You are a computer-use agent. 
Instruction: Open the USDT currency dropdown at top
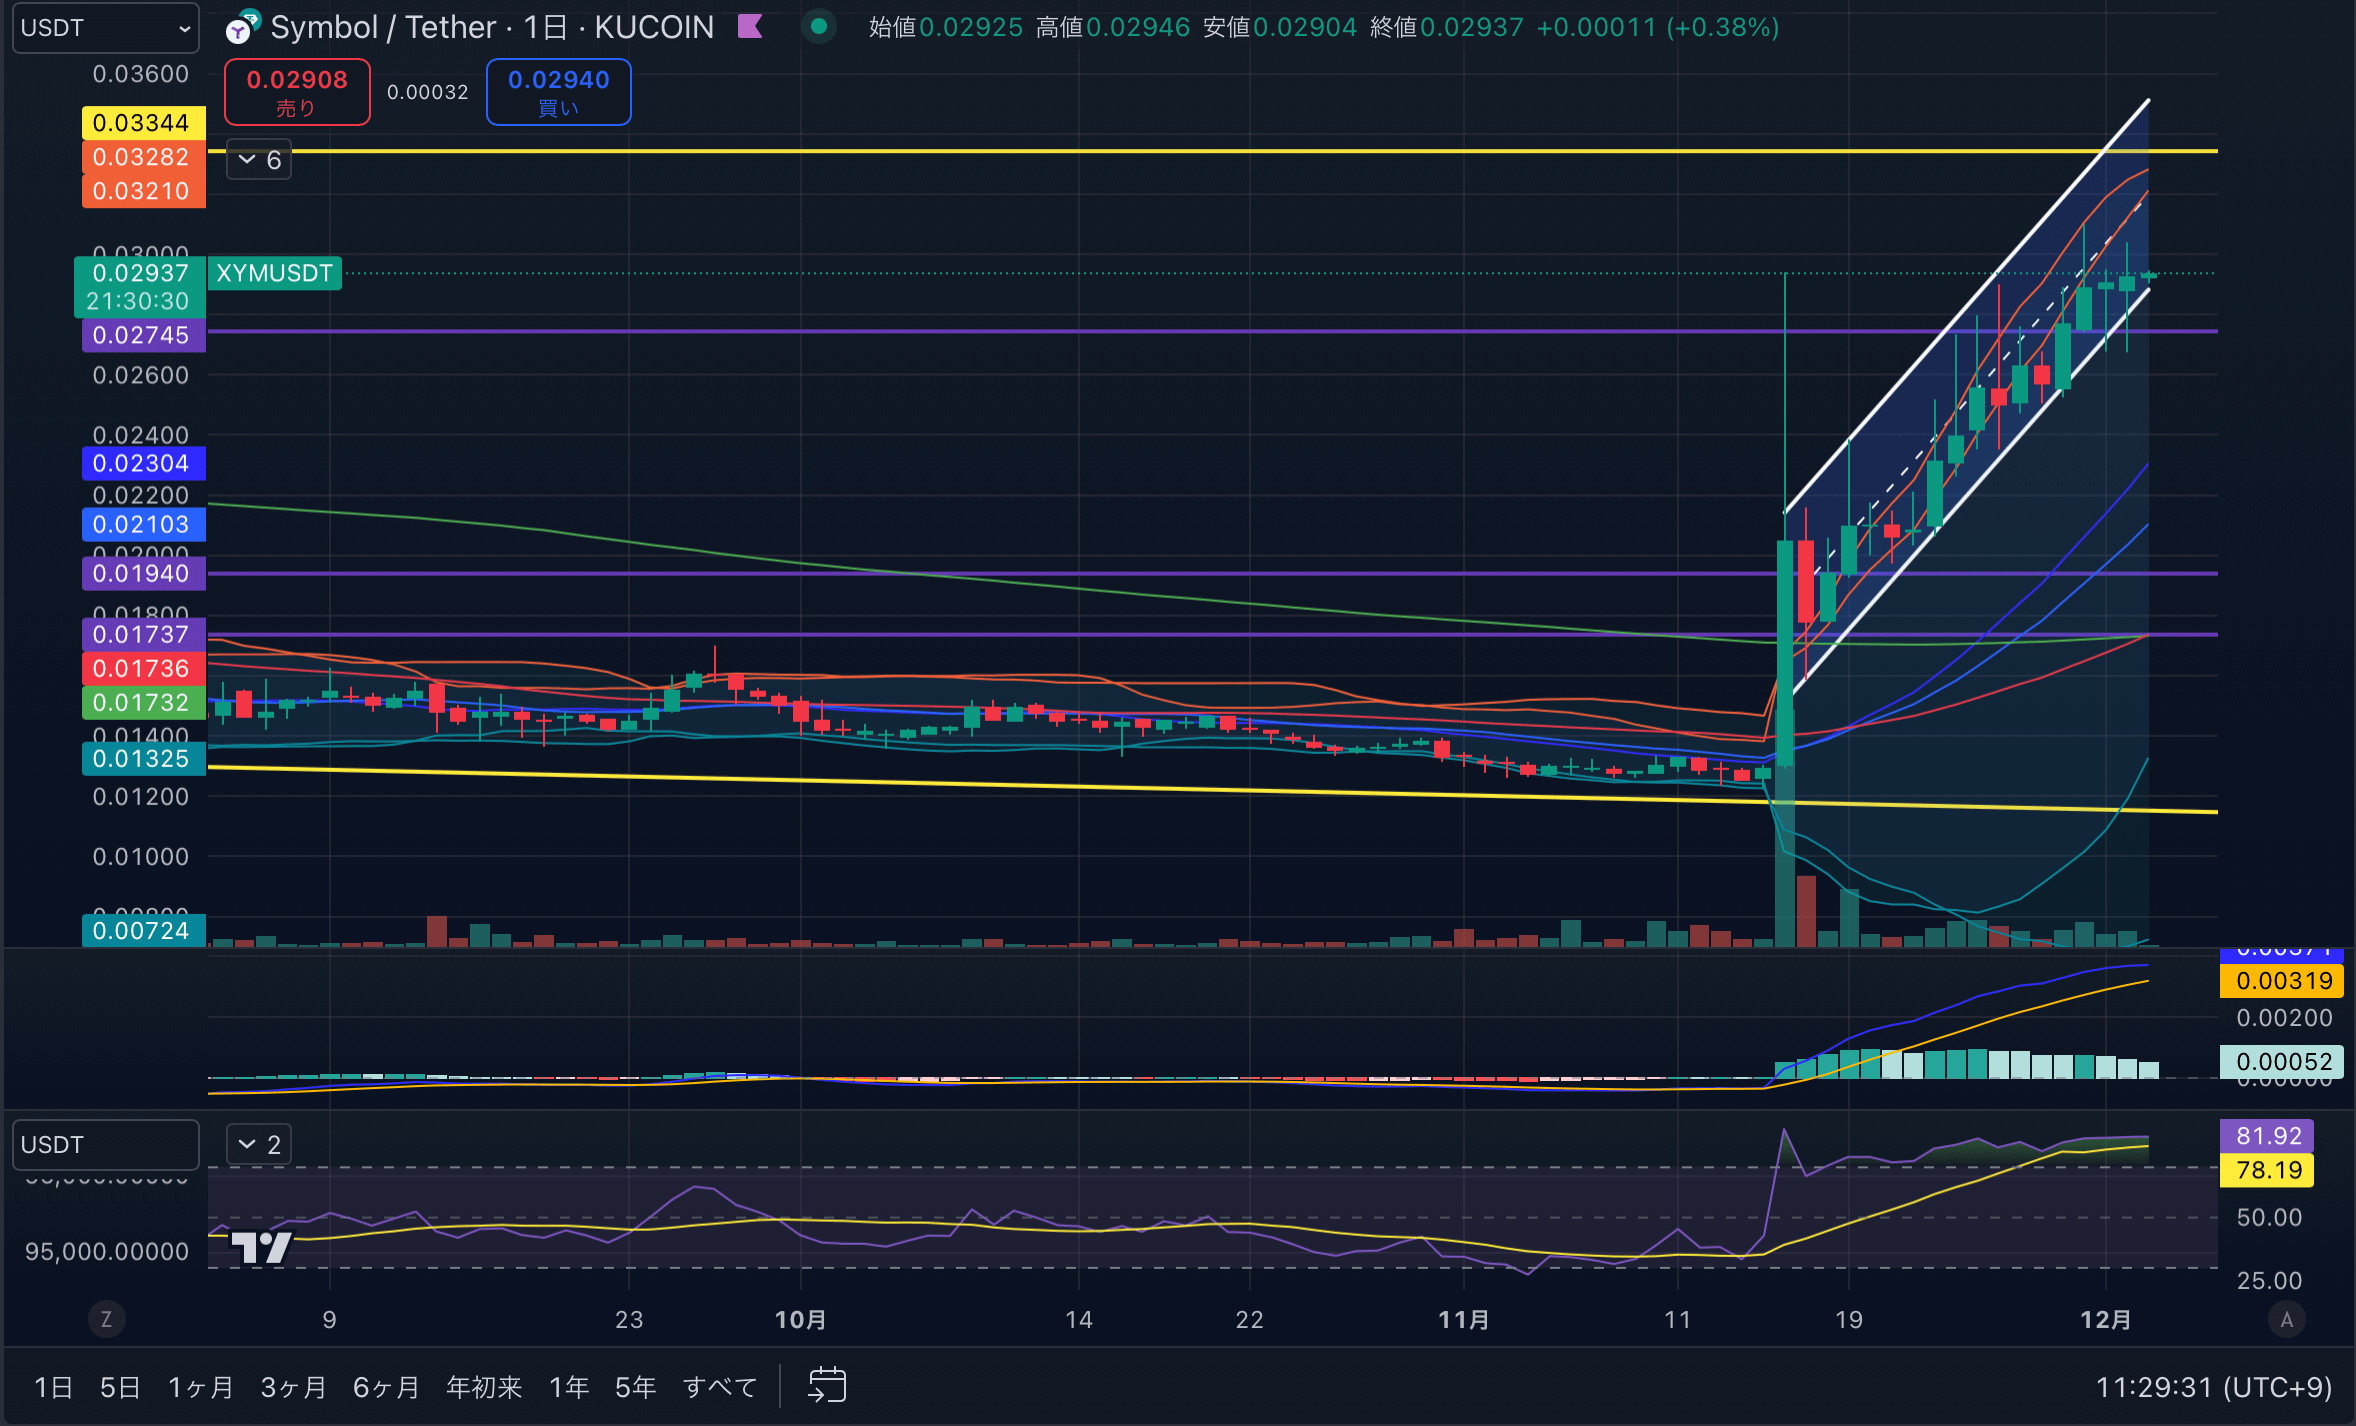105,28
